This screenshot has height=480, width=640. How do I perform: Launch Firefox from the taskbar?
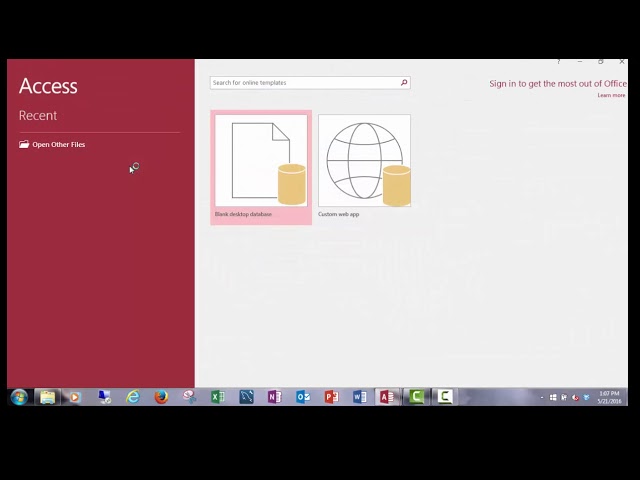(162, 397)
